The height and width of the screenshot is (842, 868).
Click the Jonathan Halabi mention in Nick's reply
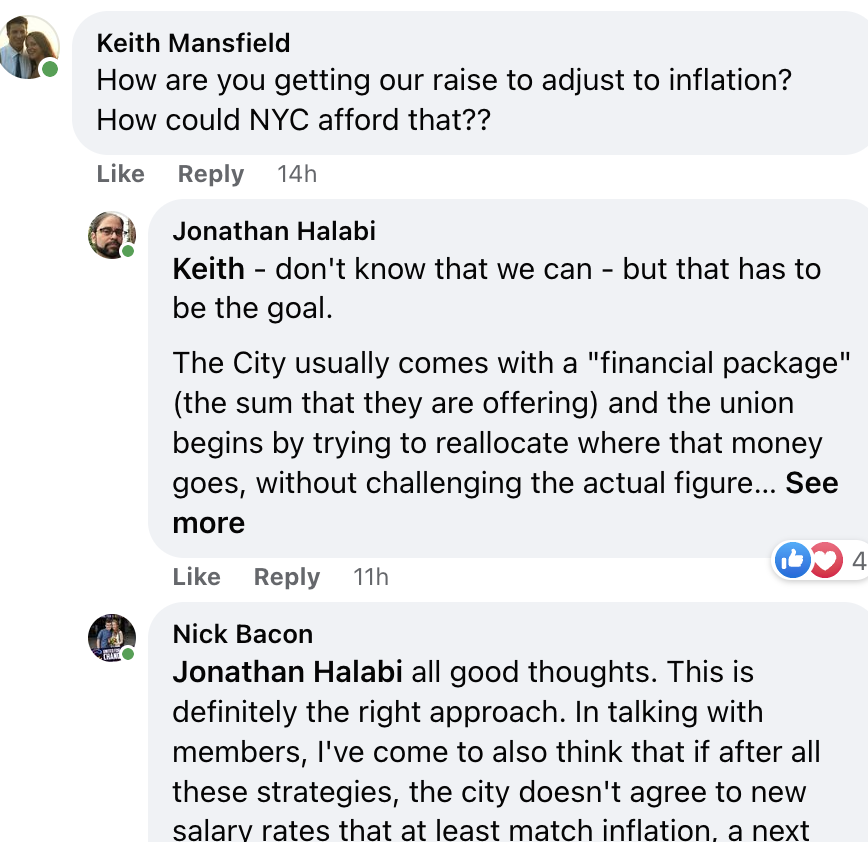point(288,672)
